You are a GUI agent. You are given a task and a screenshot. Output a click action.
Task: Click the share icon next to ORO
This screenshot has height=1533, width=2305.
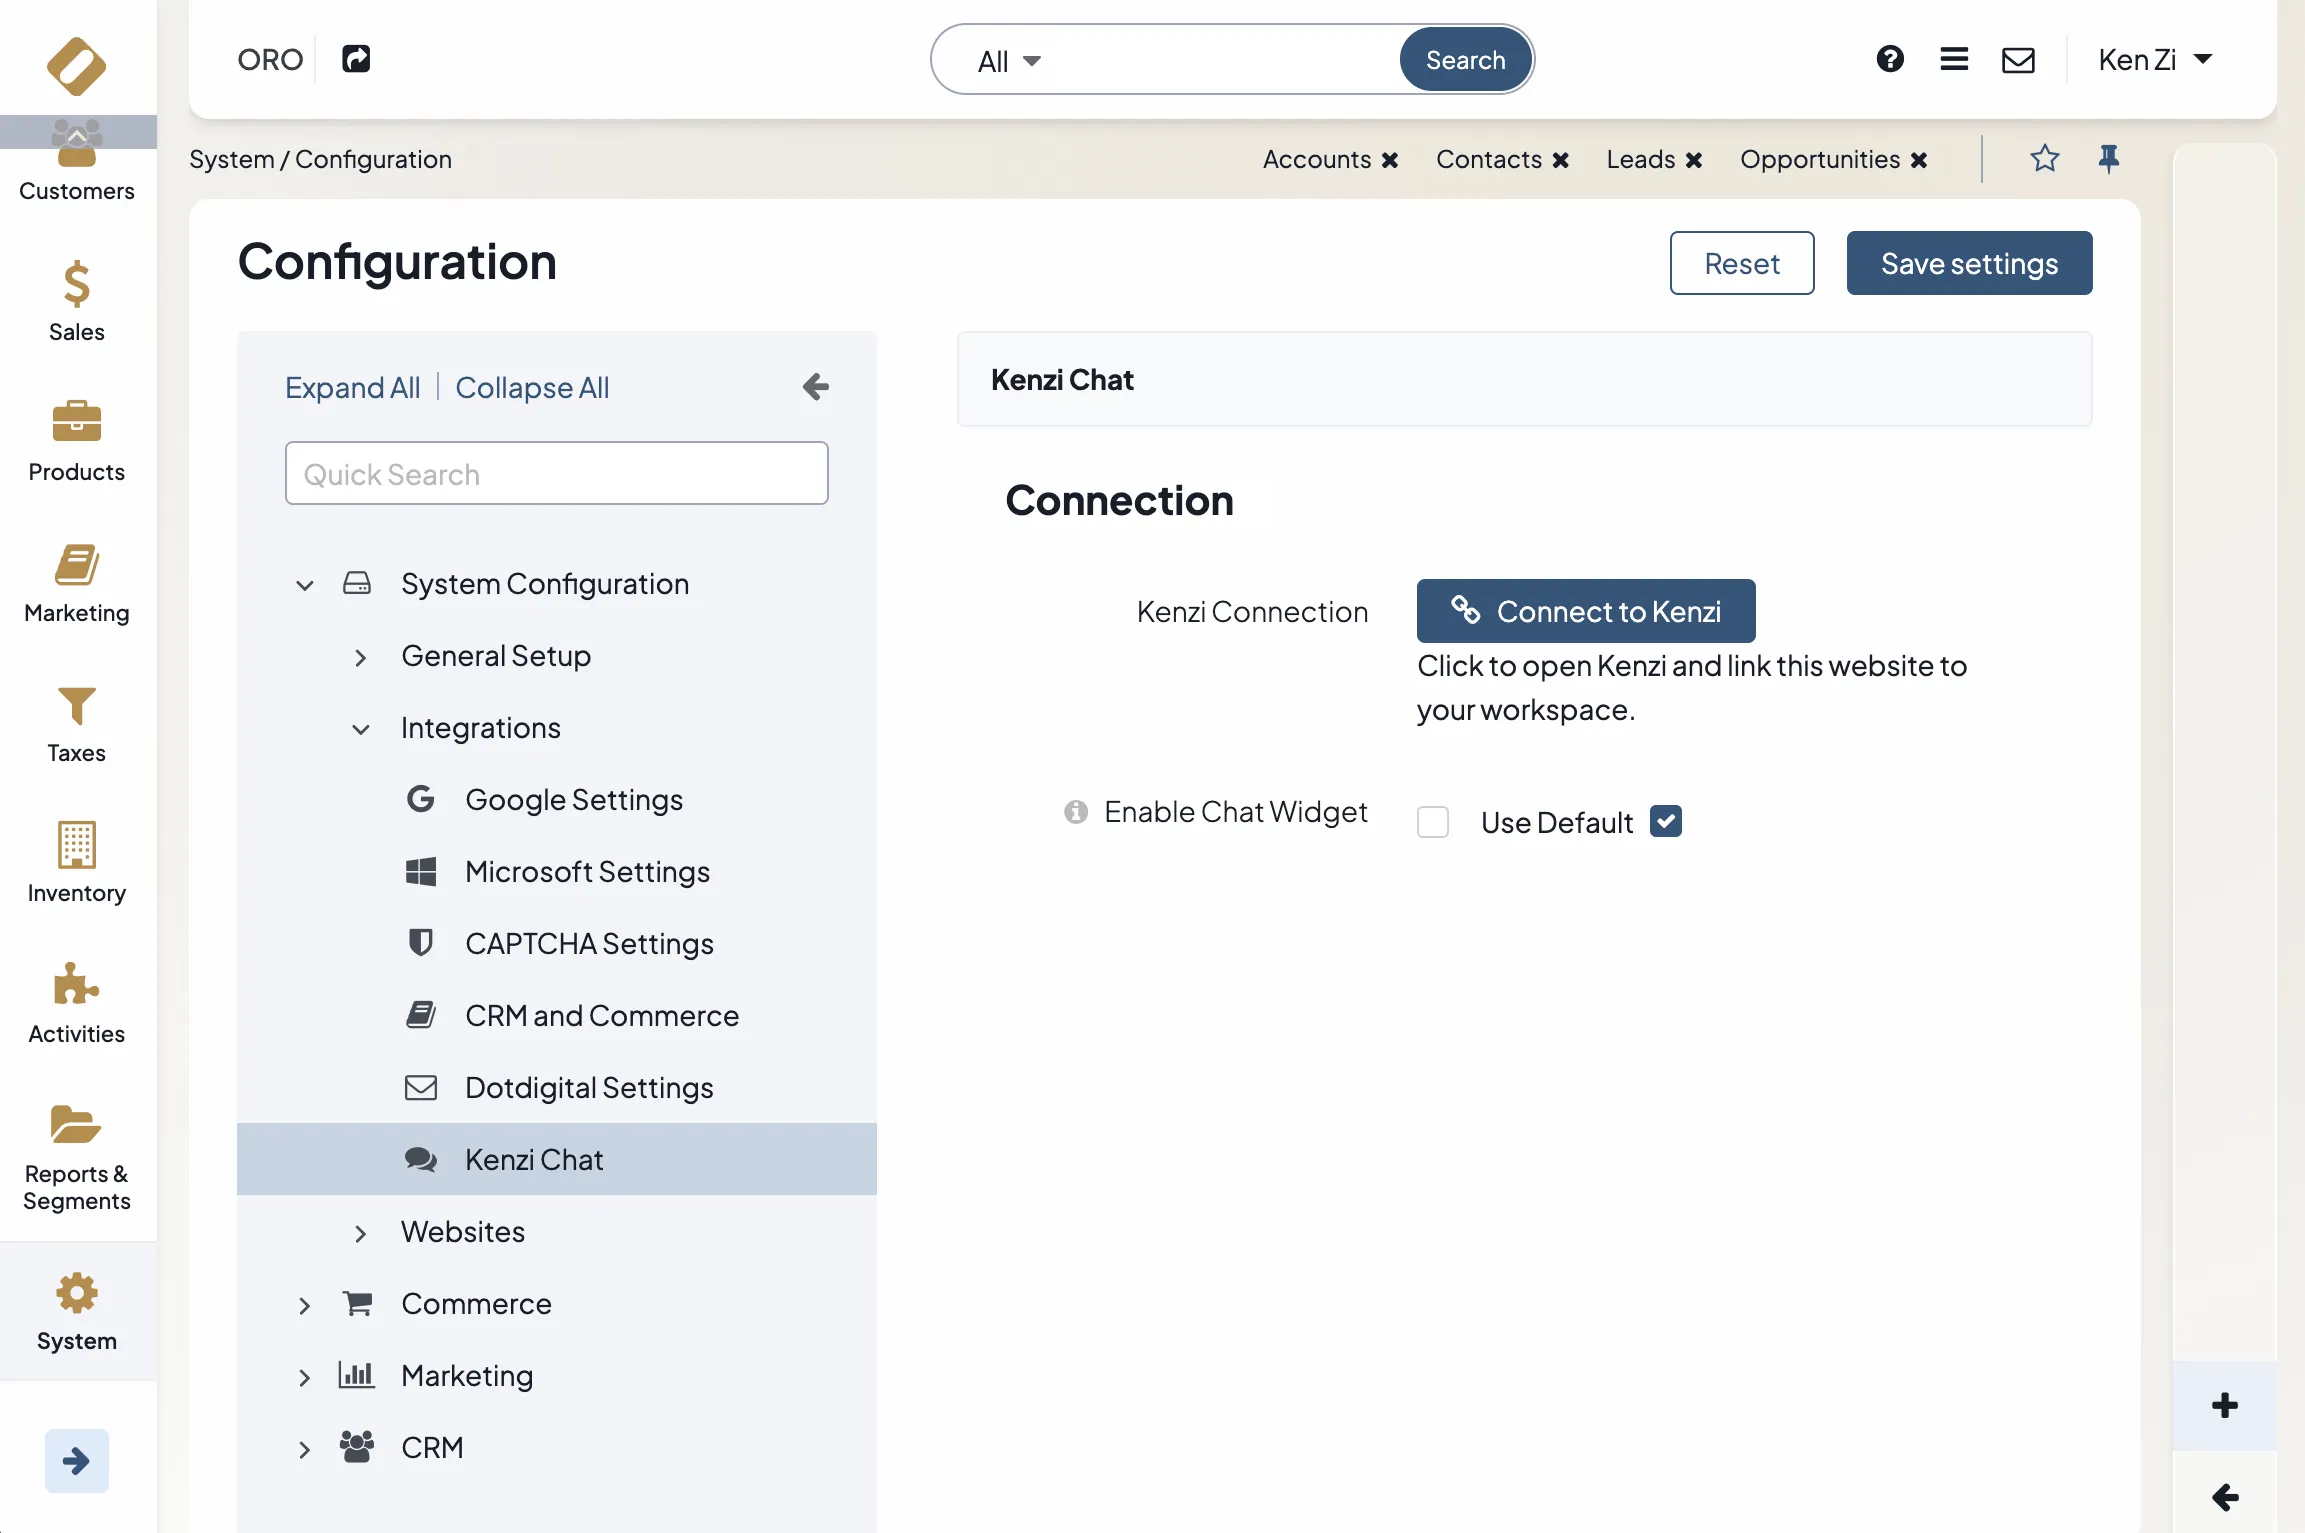(356, 59)
